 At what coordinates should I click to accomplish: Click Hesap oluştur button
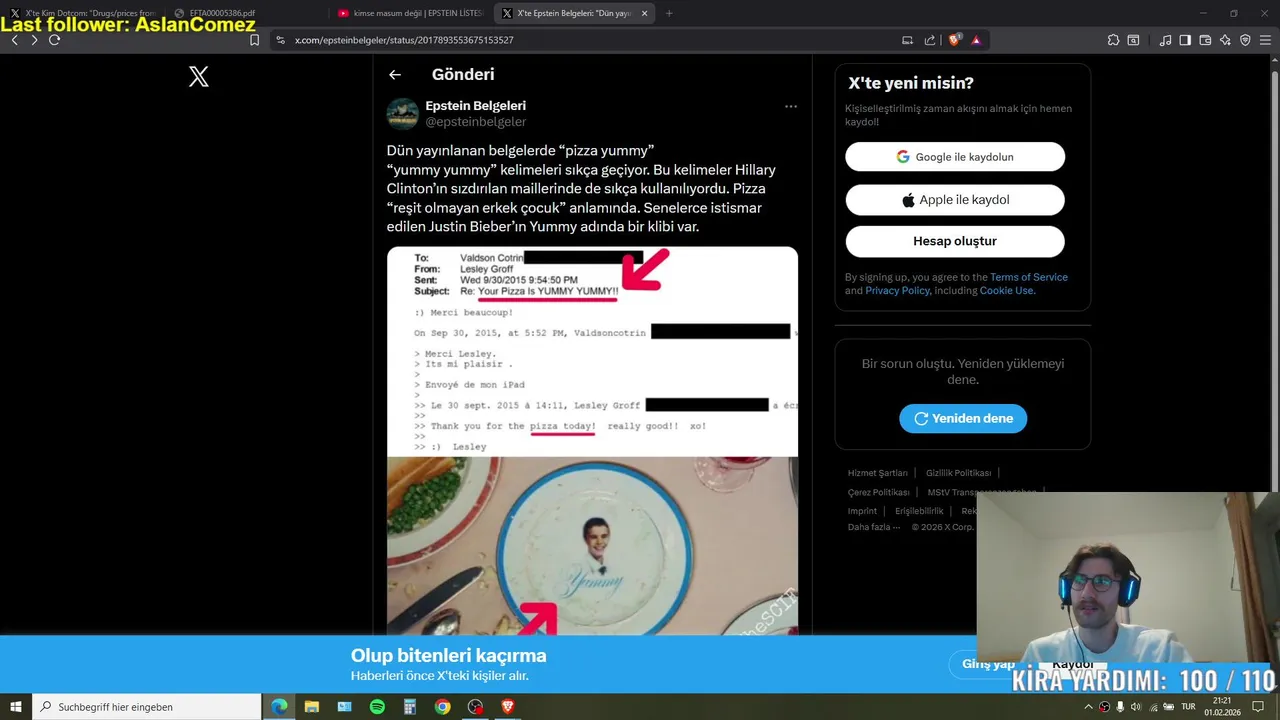click(x=955, y=241)
